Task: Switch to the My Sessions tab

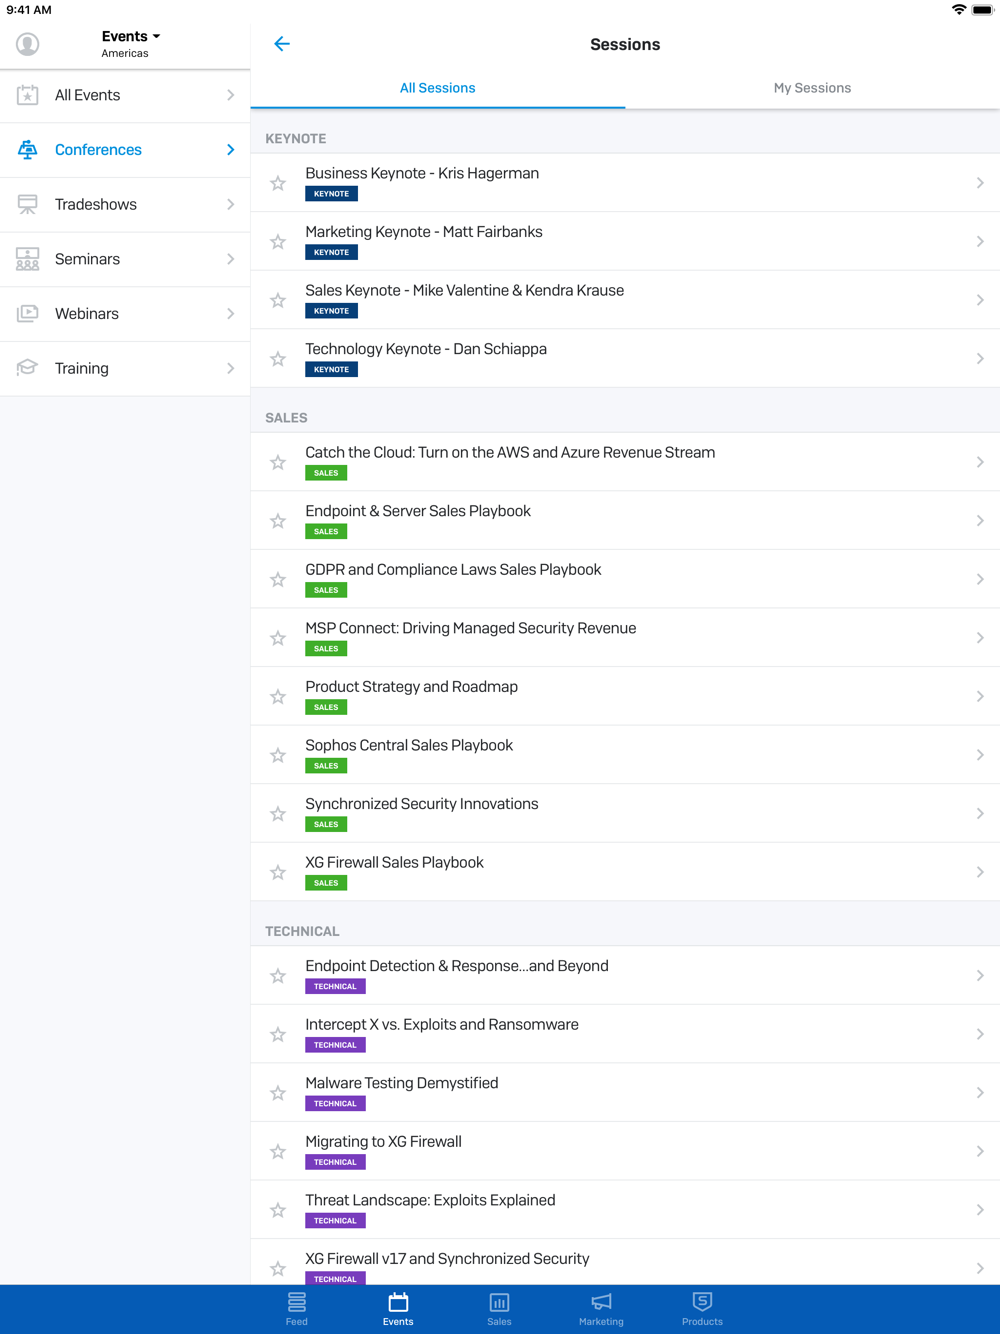Action: [812, 88]
